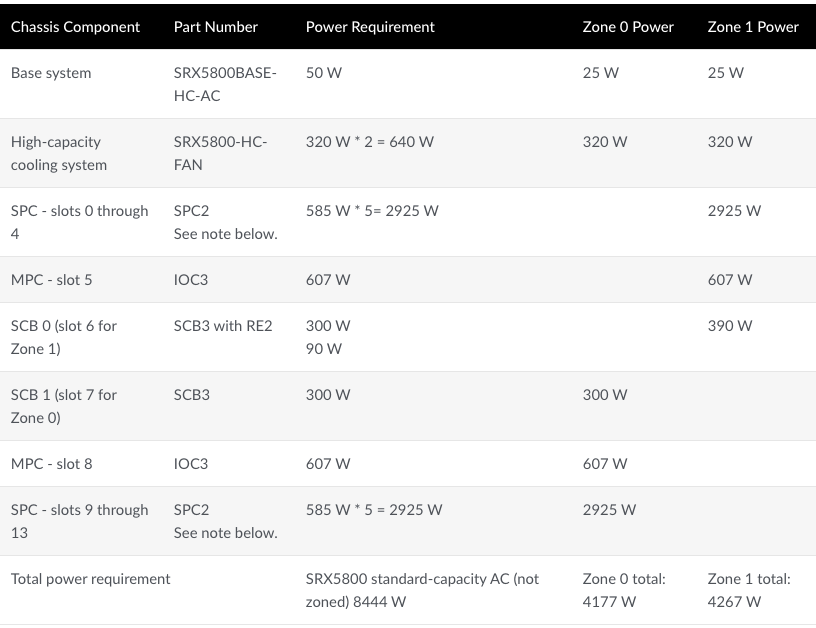Screen dimensions: 816x628
Task: Select 'High-capacity cooling system' cell
Action: pos(59,153)
